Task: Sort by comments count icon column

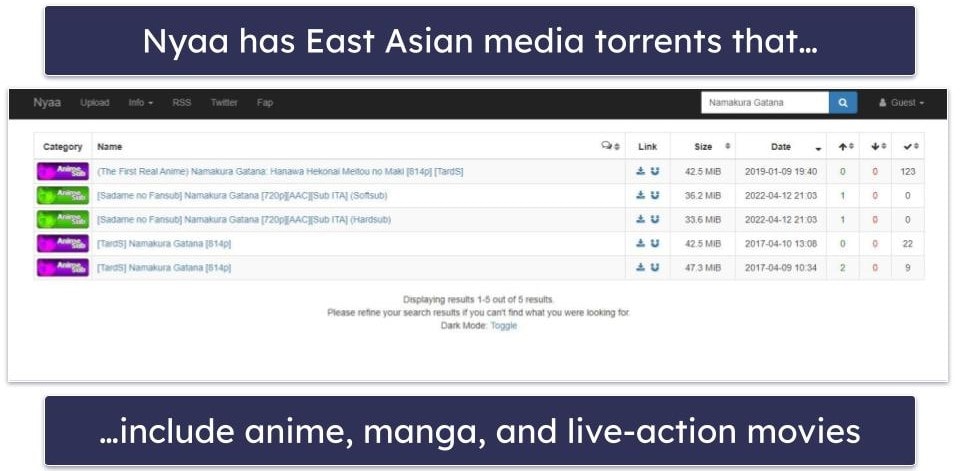Action: tap(610, 146)
